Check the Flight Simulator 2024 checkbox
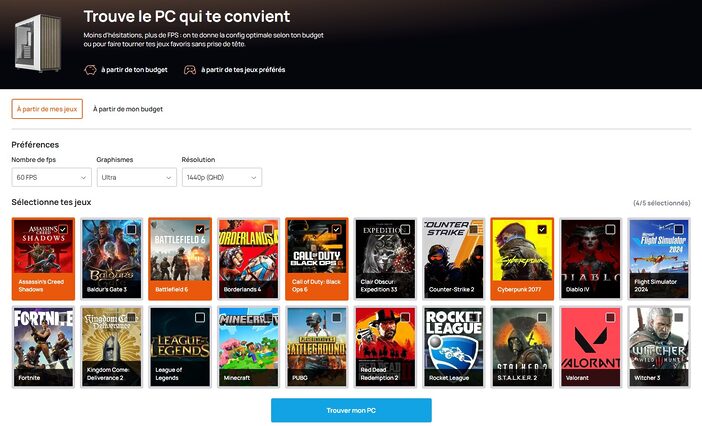The height and width of the screenshot is (426, 702). pyautogui.click(x=679, y=230)
